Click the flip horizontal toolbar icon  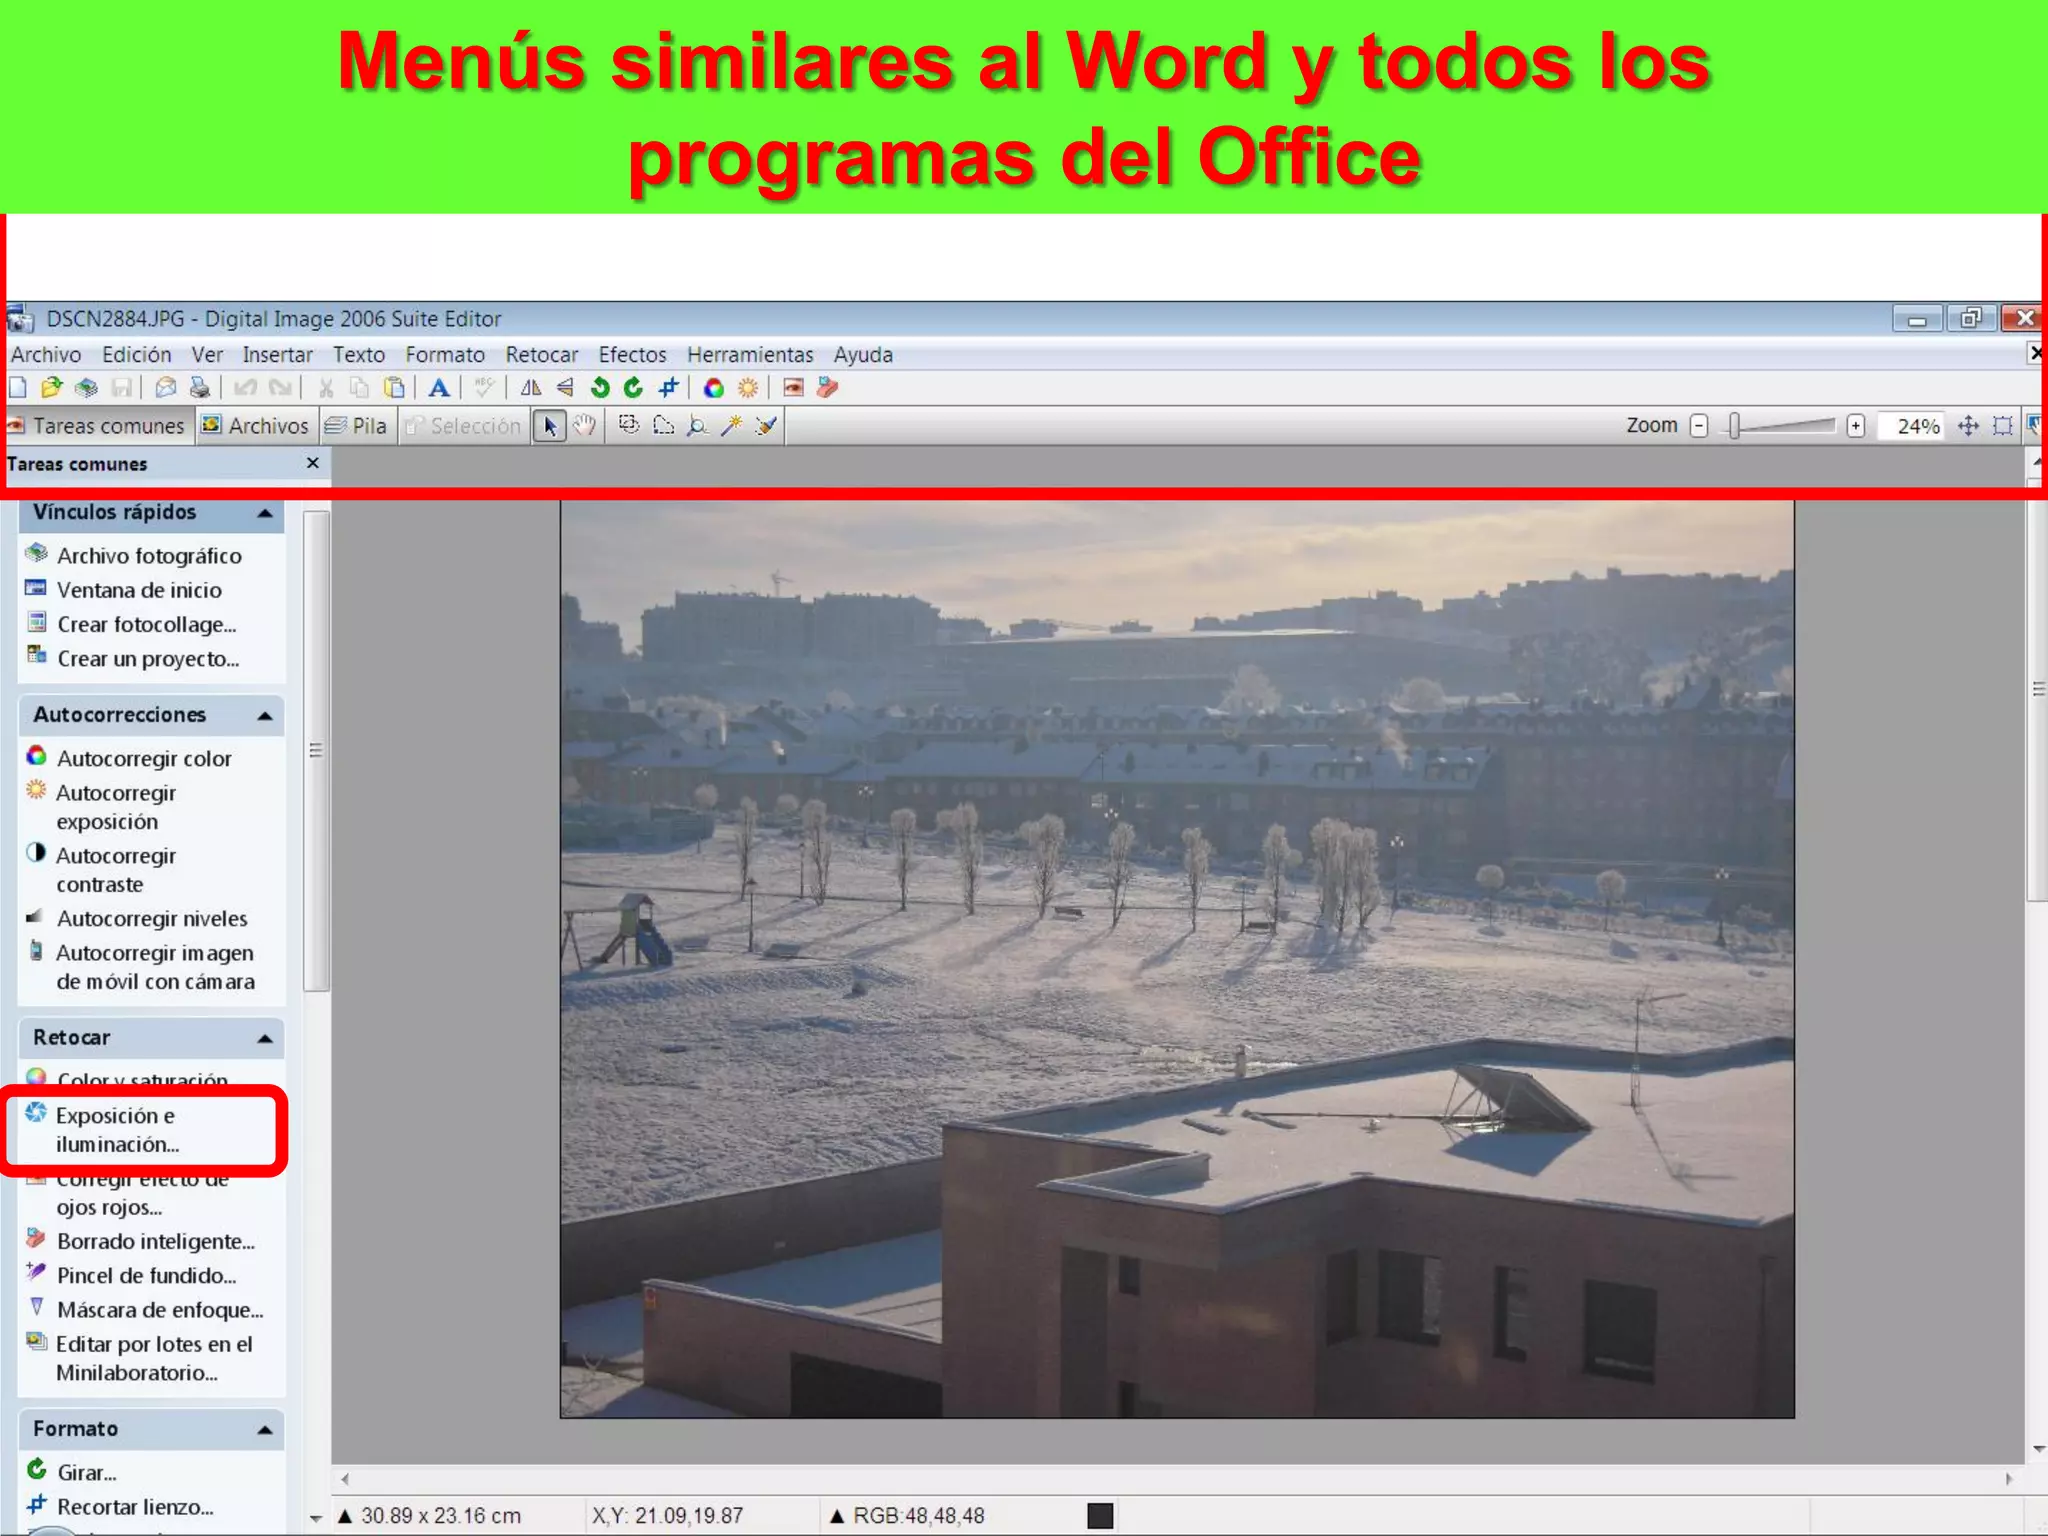(x=531, y=388)
